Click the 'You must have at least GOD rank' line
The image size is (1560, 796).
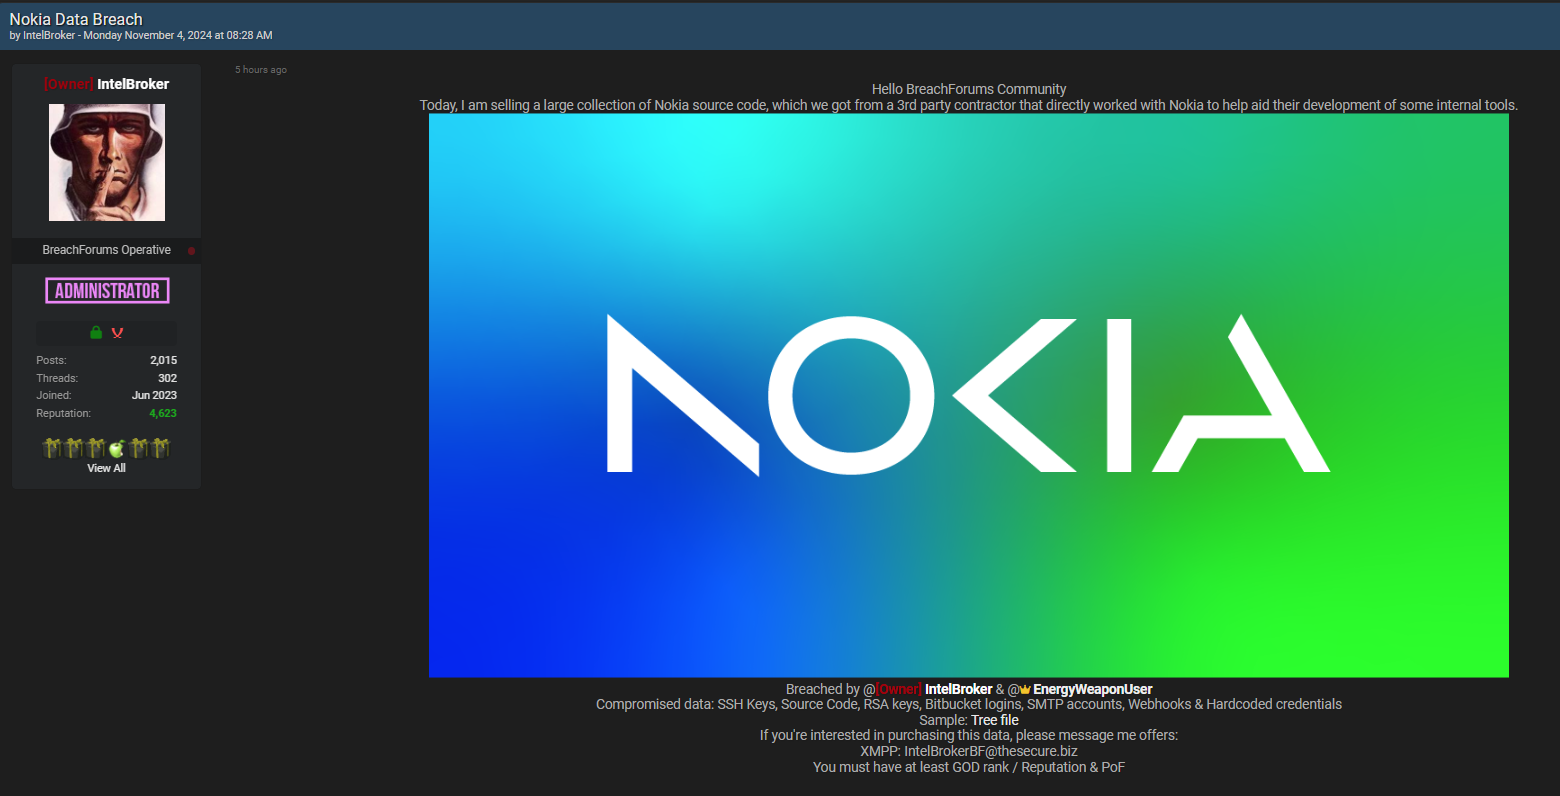pyautogui.click(x=969, y=767)
